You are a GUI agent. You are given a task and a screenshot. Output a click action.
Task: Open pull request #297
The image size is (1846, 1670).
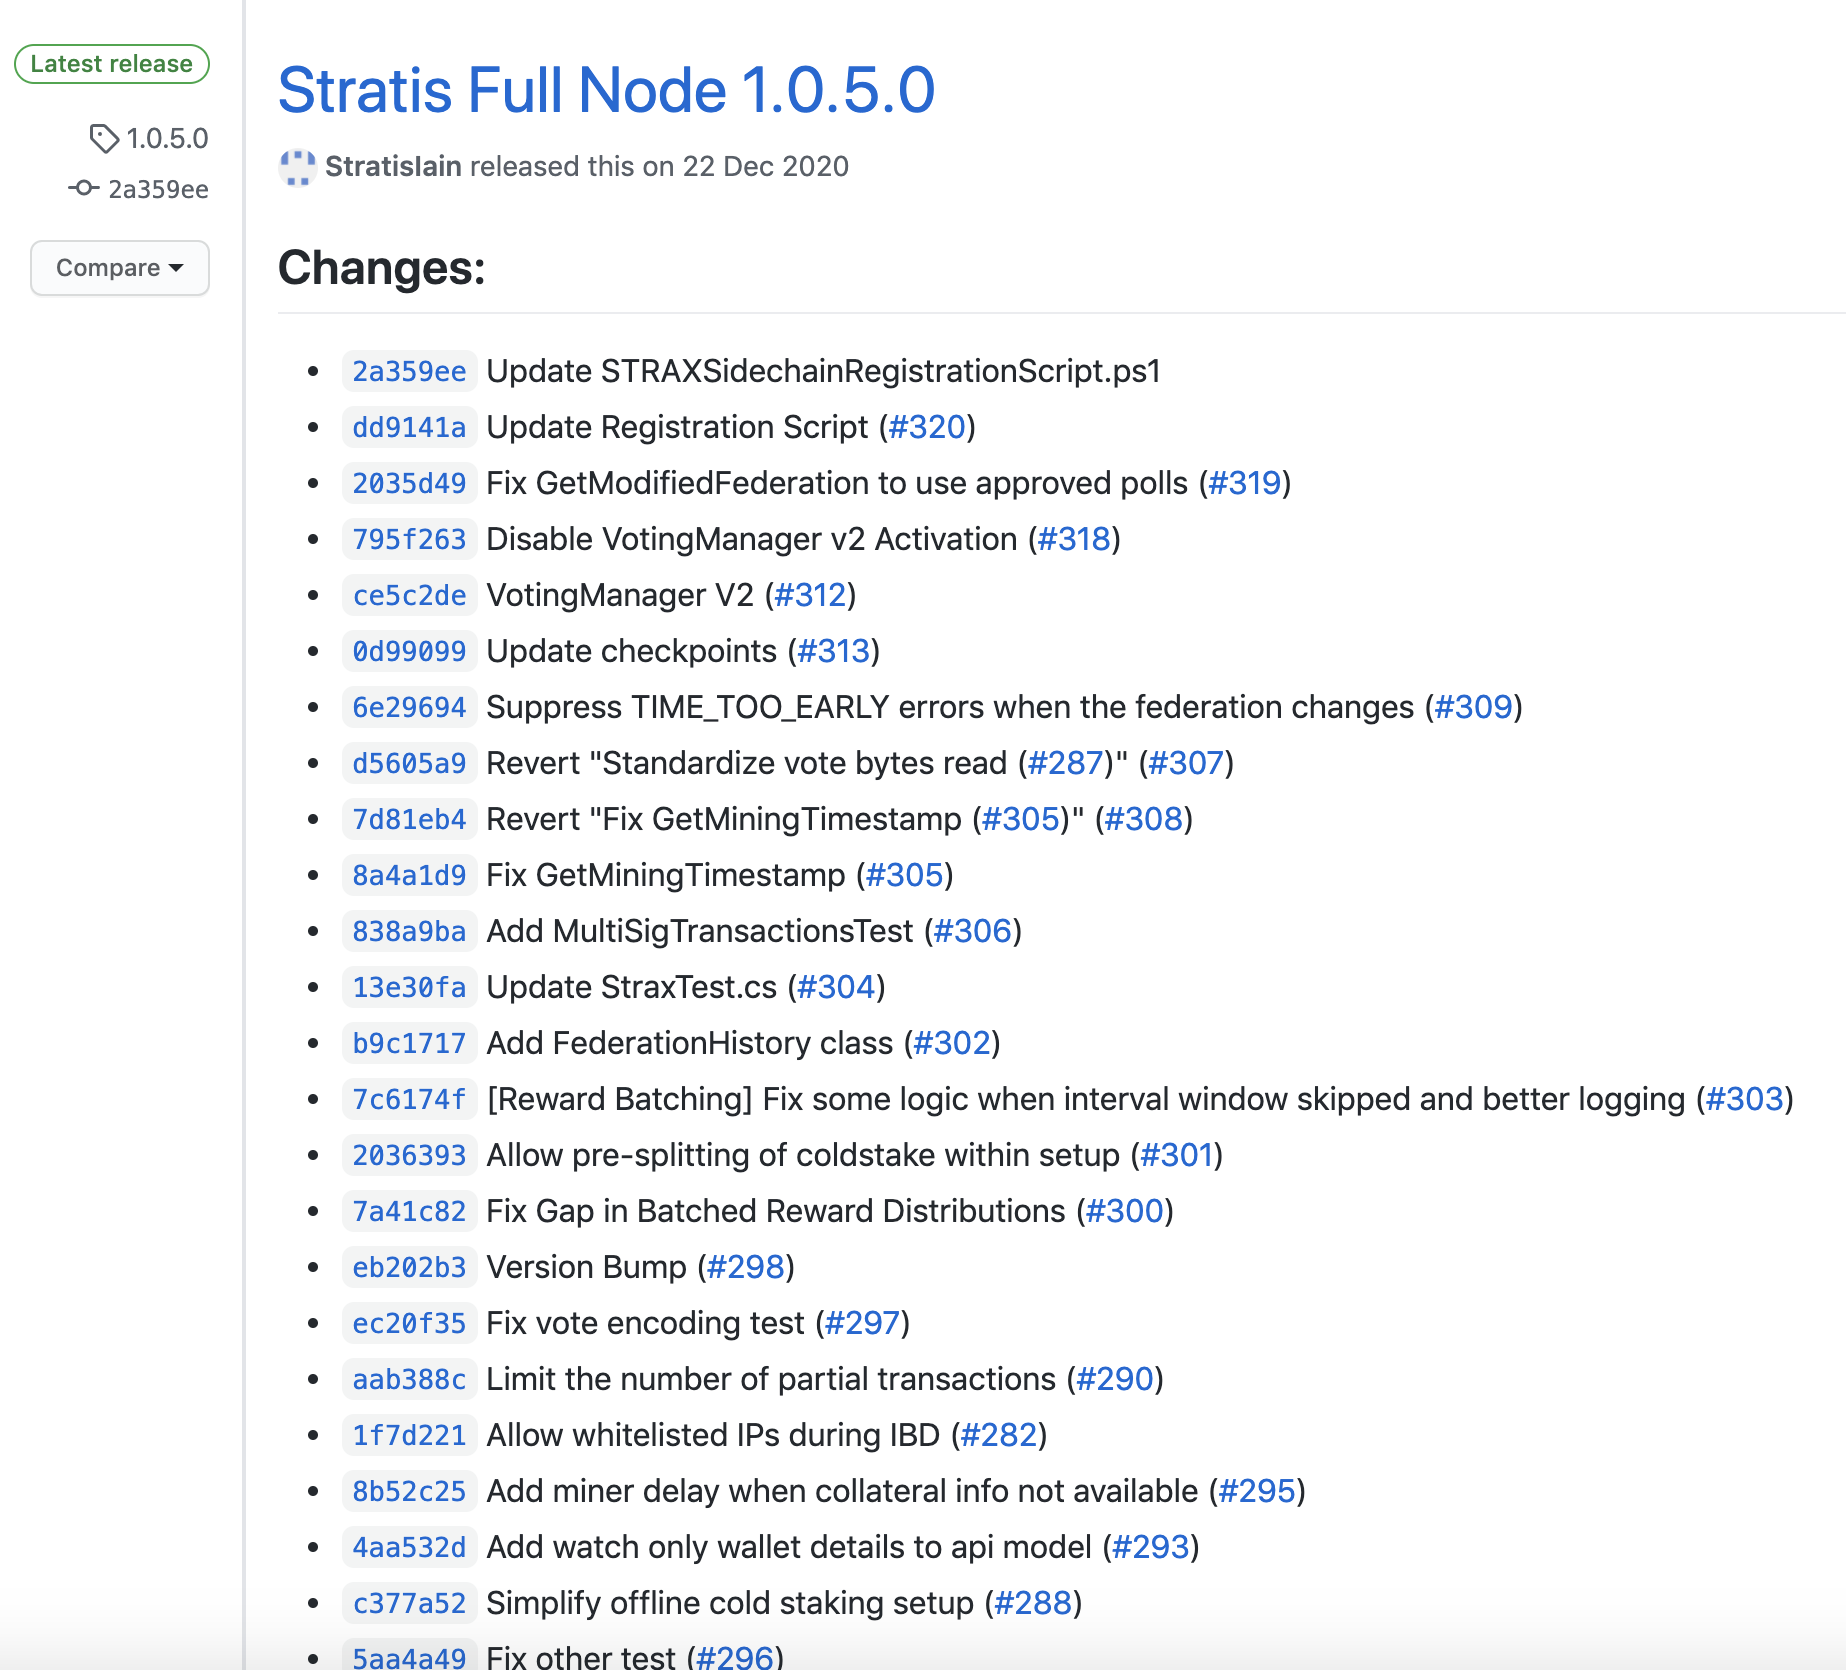pyautogui.click(x=862, y=1323)
